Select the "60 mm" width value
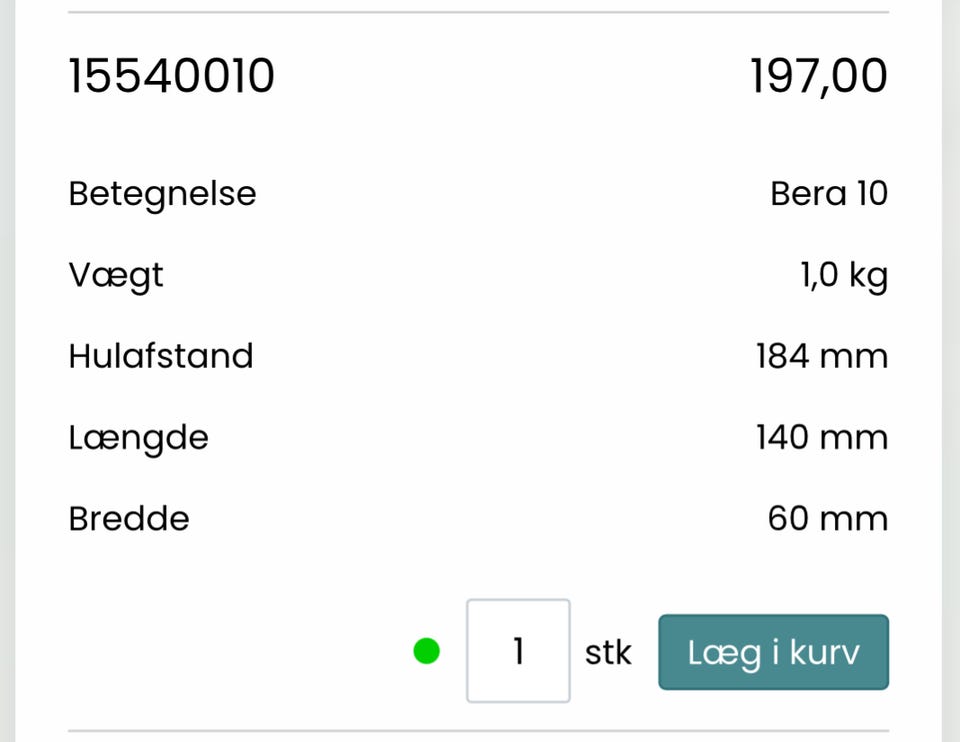 tap(828, 519)
